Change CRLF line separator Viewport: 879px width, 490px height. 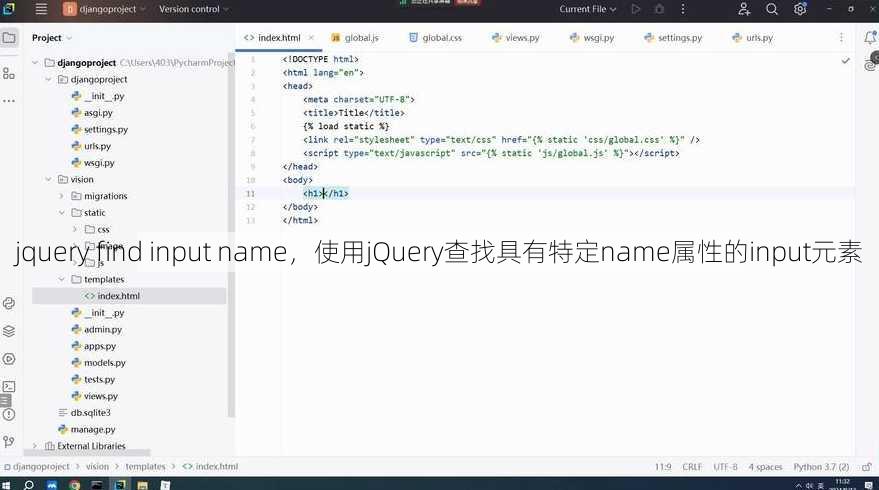coord(692,467)
